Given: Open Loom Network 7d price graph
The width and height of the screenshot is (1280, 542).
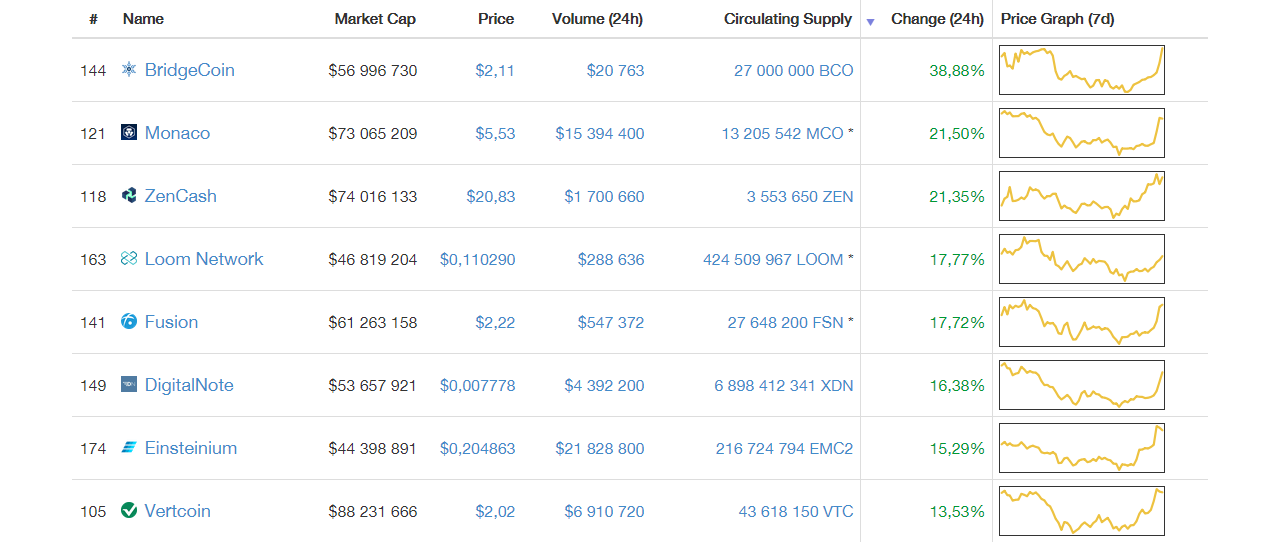Looking at the screenshot, I should click(x=1082, y=259).
